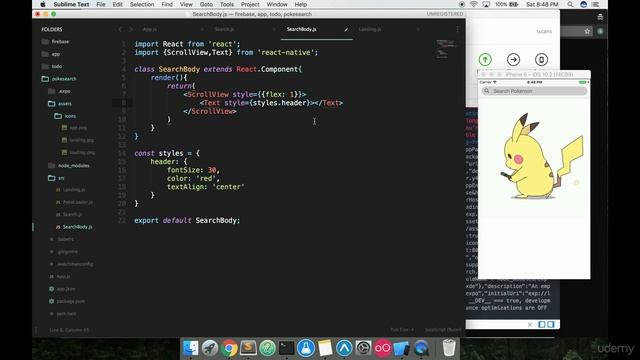Switch to the App.js tab
640x360 pixels.
tap(150, 29)
